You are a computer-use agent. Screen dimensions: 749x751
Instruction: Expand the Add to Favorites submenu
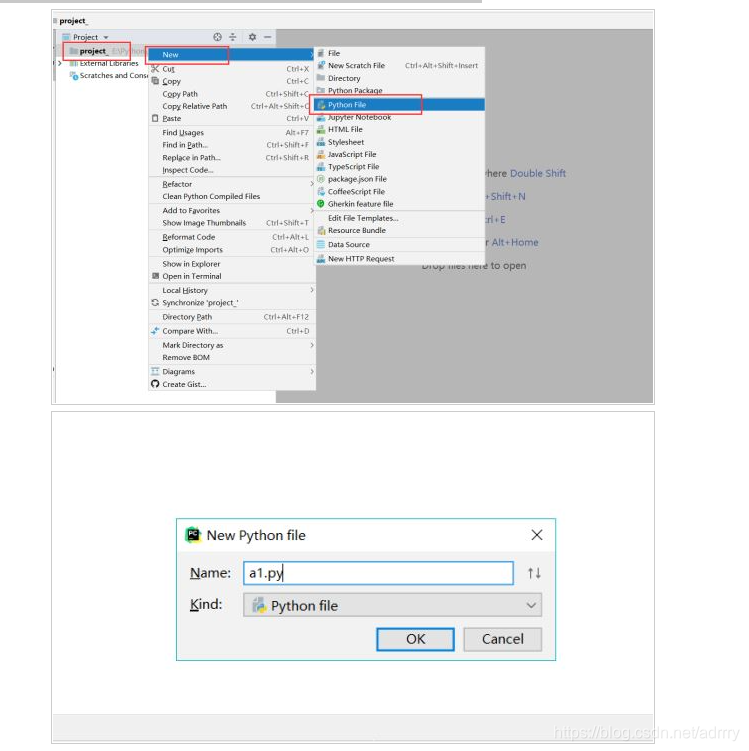point(231,210)
